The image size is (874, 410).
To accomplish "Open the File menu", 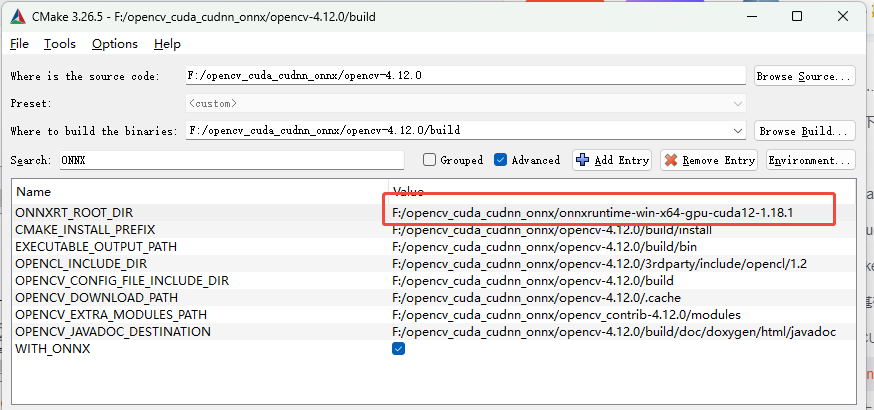I will tap(20, 44).
